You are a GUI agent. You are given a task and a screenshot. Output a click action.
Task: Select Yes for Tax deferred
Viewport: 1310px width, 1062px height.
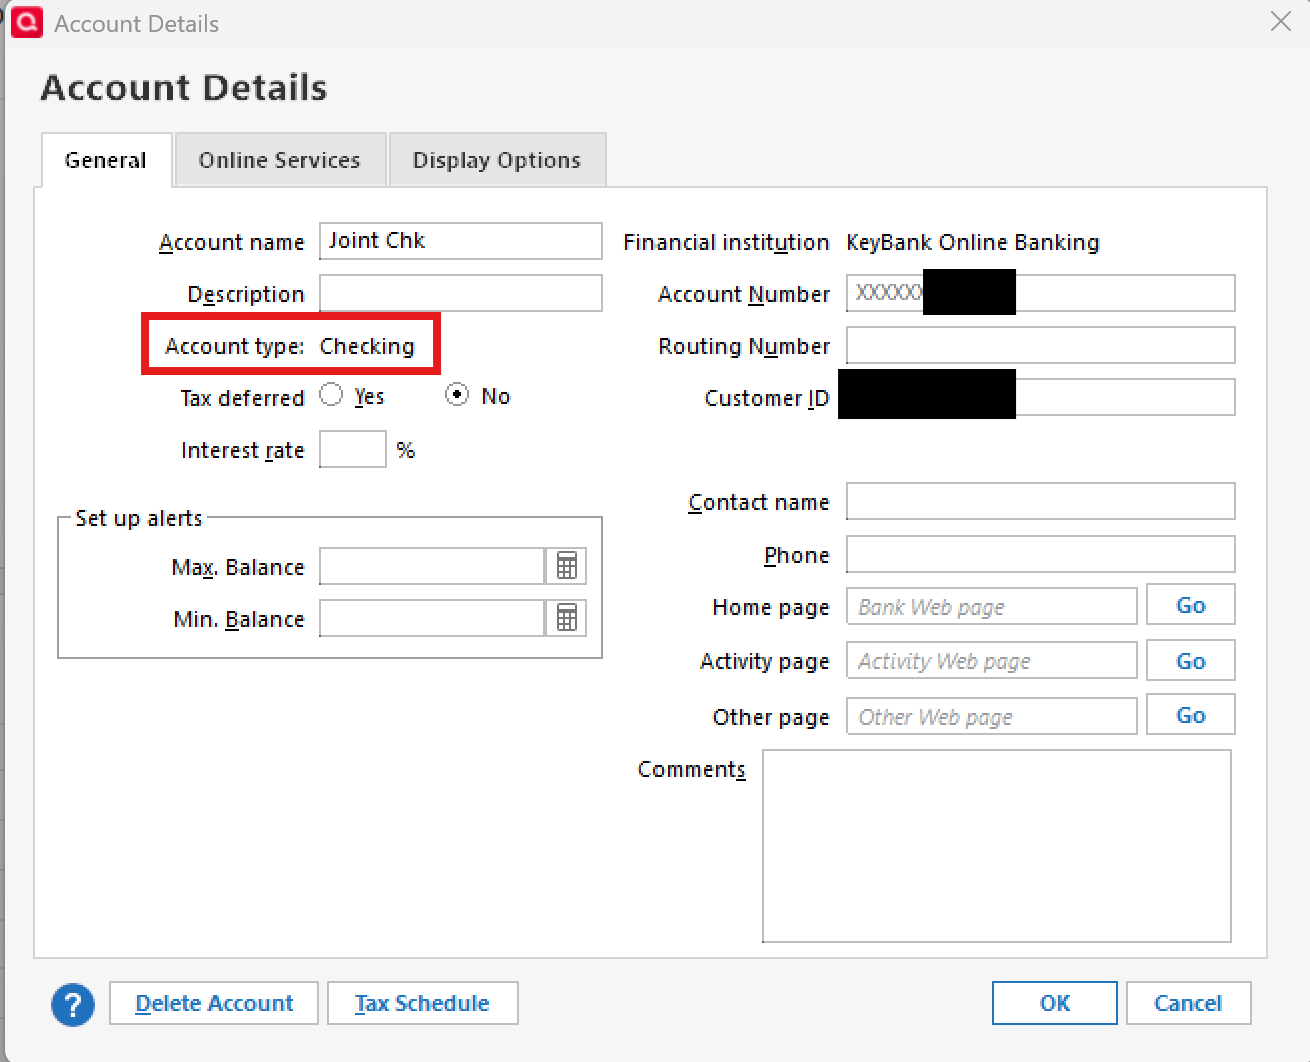pos(331,395)
